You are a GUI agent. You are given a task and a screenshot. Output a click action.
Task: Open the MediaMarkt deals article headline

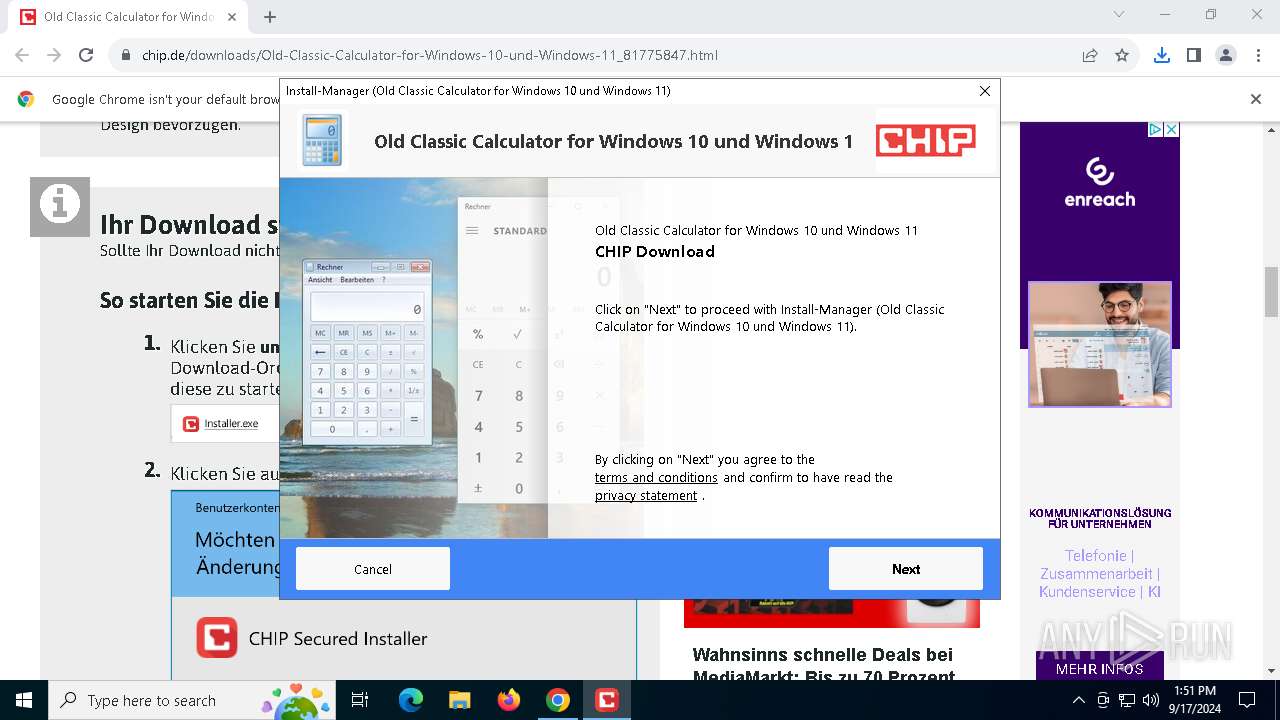click(824, 665)
